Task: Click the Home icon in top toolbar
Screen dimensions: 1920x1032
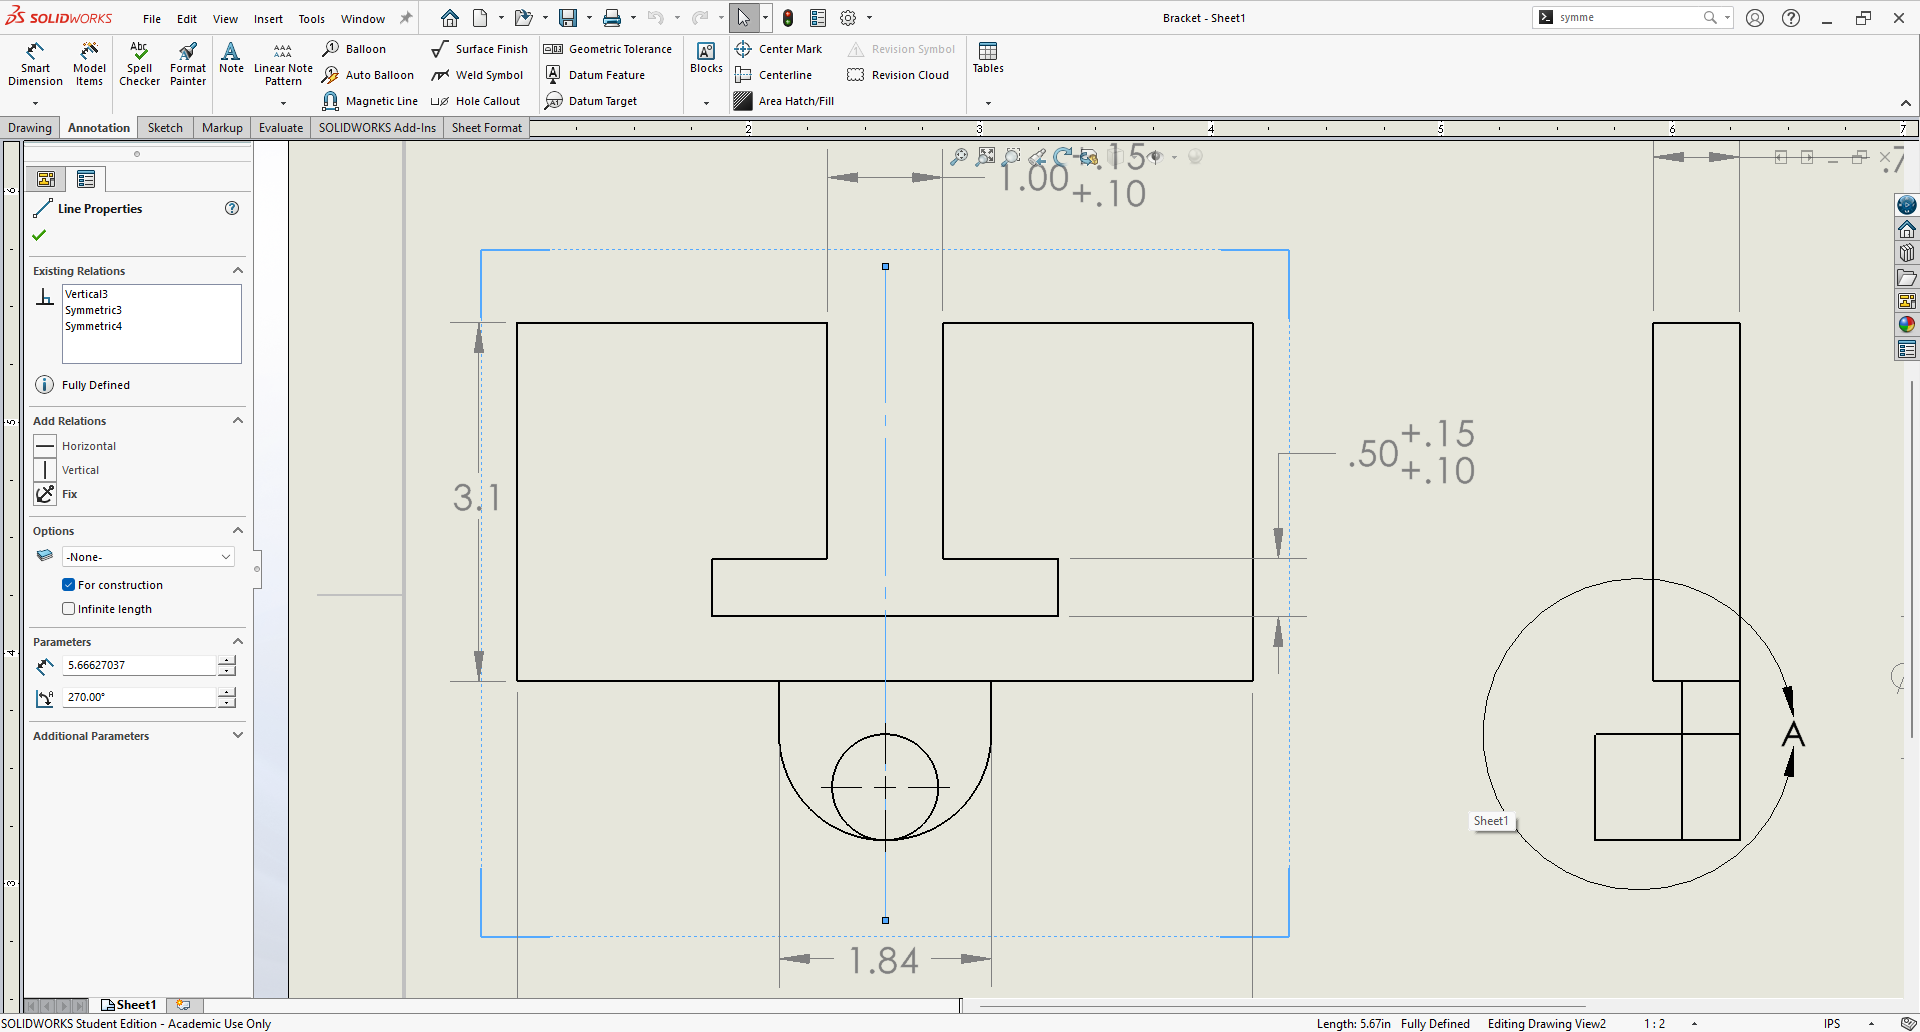Action: pyautogui.click(x=450, y=18)
